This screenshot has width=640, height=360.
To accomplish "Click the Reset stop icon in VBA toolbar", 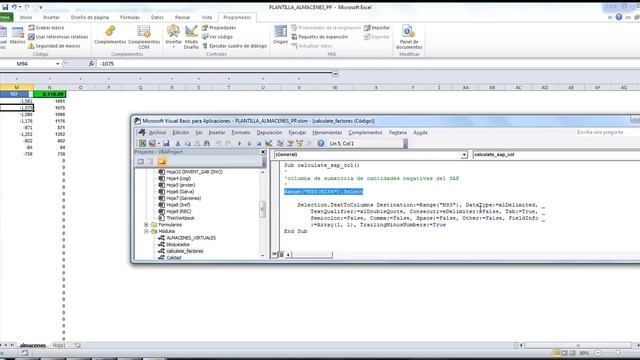I will (x=259, y=143).
